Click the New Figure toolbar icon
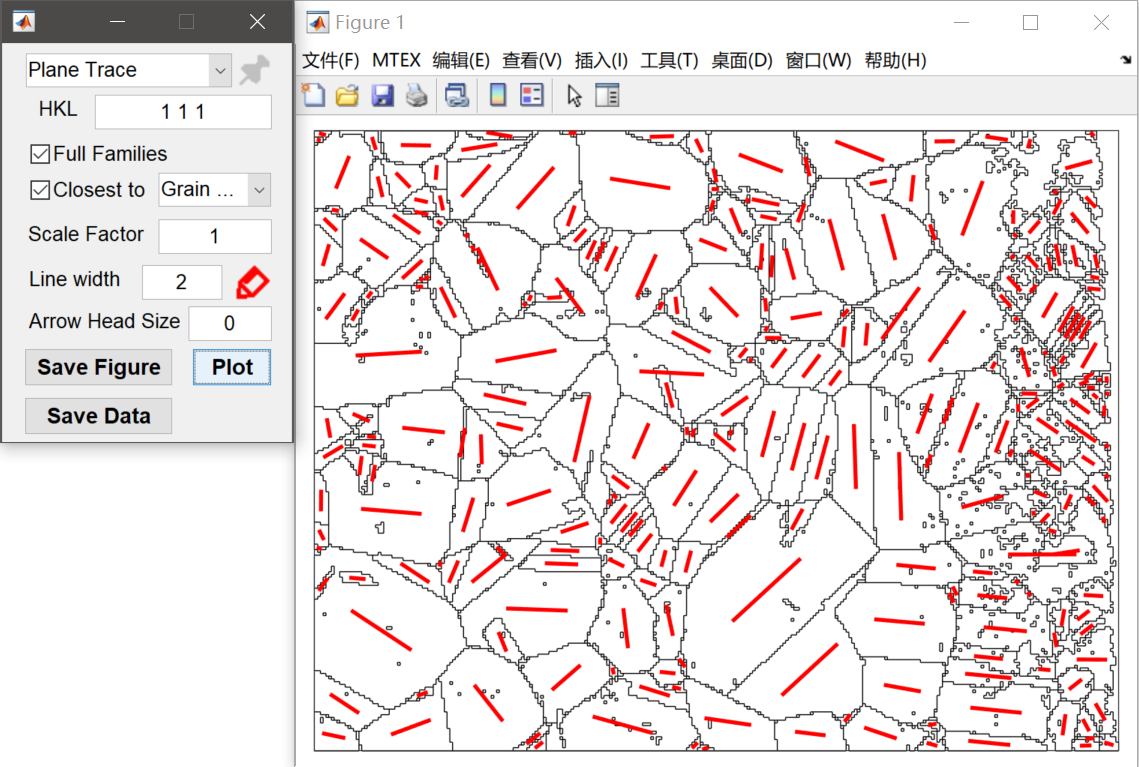 (313, 95)
